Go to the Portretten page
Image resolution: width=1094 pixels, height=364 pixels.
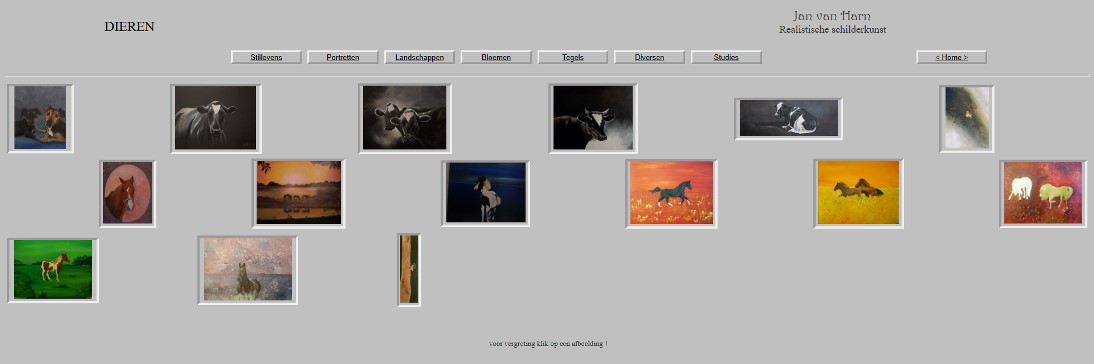coord(343,57)
